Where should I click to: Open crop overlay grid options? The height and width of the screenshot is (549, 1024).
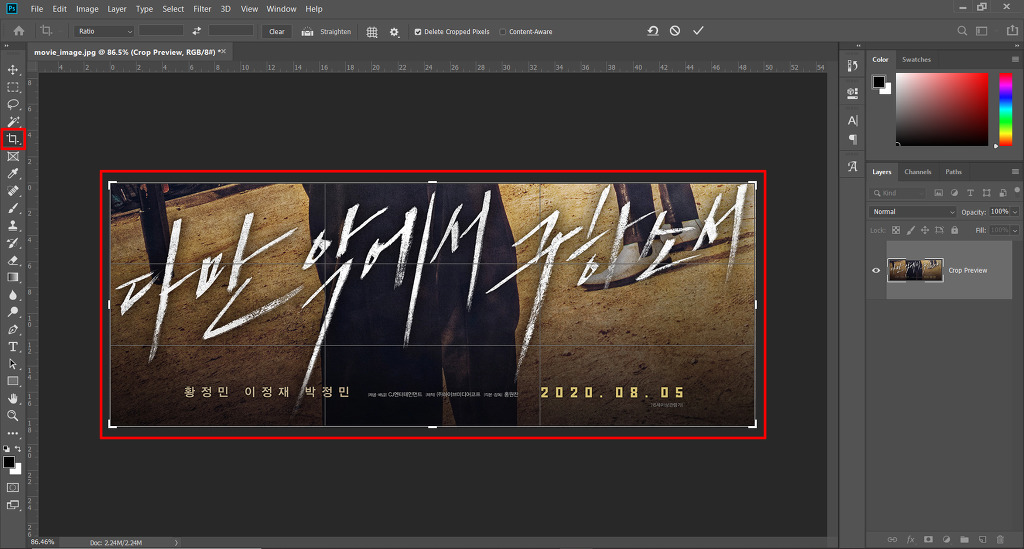click(x=372, y=31)
